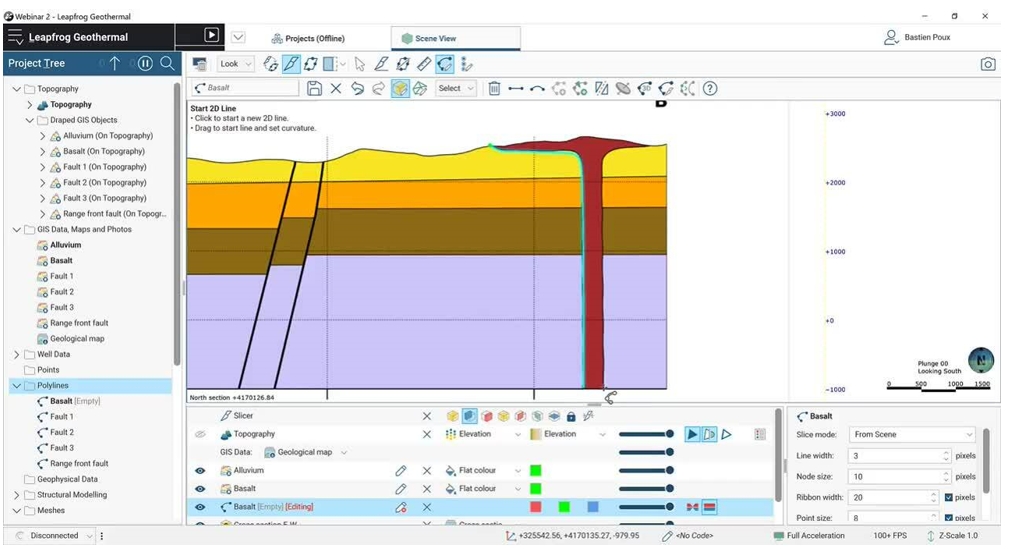Screen dimensions: 1010x549
Task: Select Fault 1 polyline in tree
Action: pos(62,417)
